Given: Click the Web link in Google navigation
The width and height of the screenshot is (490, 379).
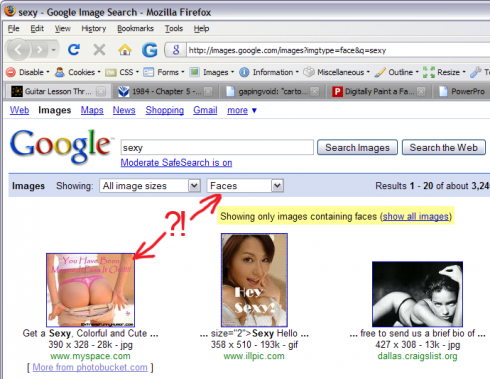Looking at the screenshot, I should [19, 110].
